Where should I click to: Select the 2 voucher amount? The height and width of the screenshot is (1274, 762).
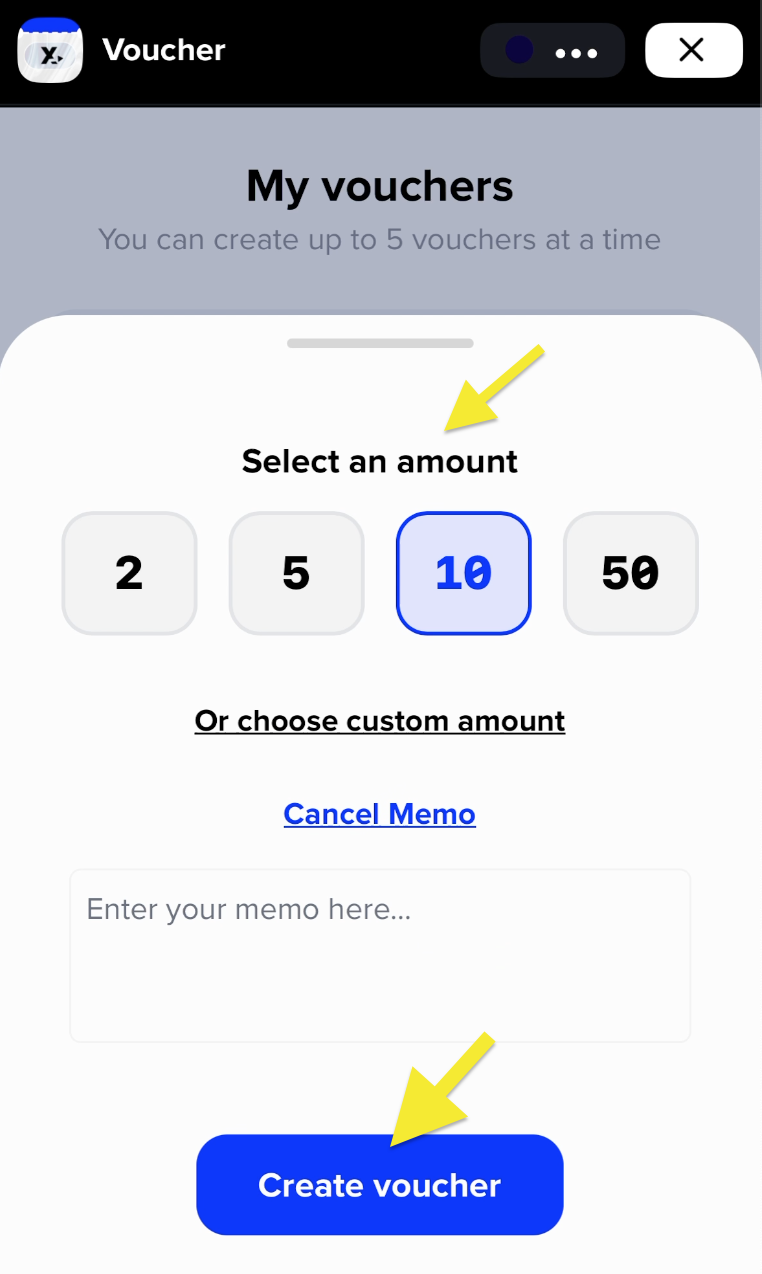[x=129, y=573]
